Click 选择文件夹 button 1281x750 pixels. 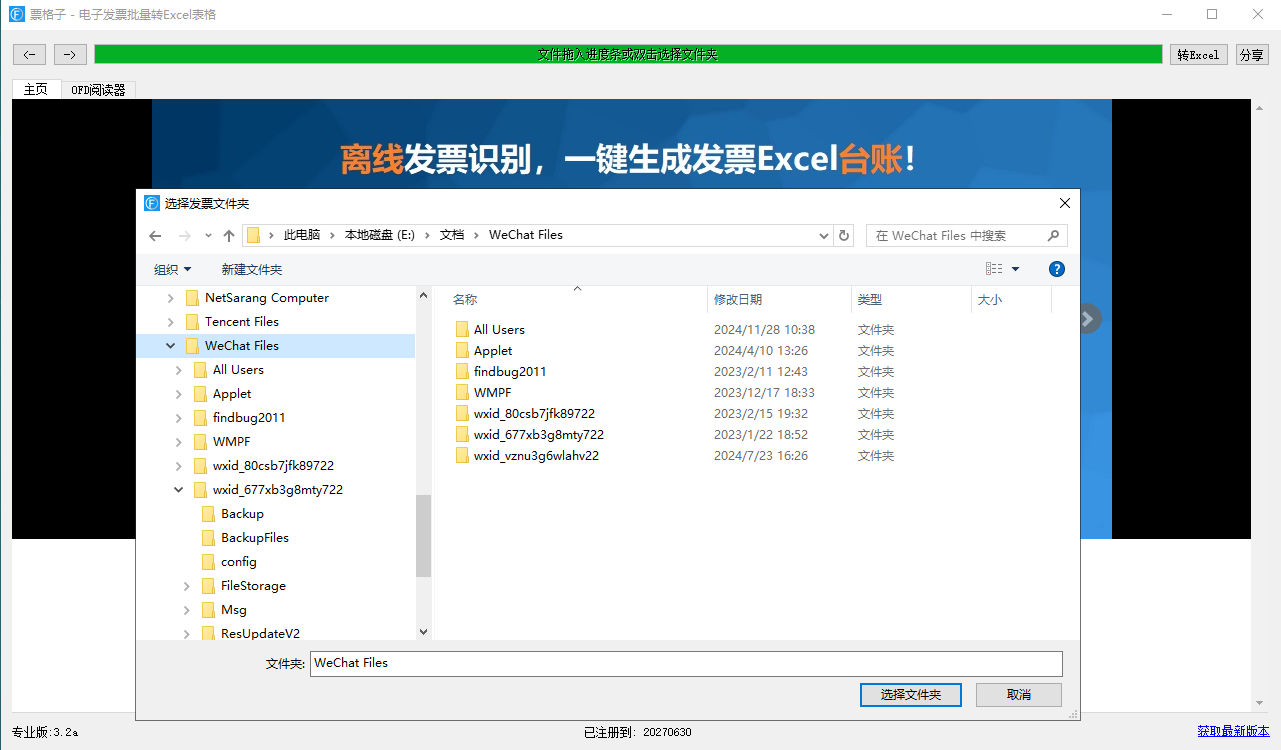coord(910,694)
